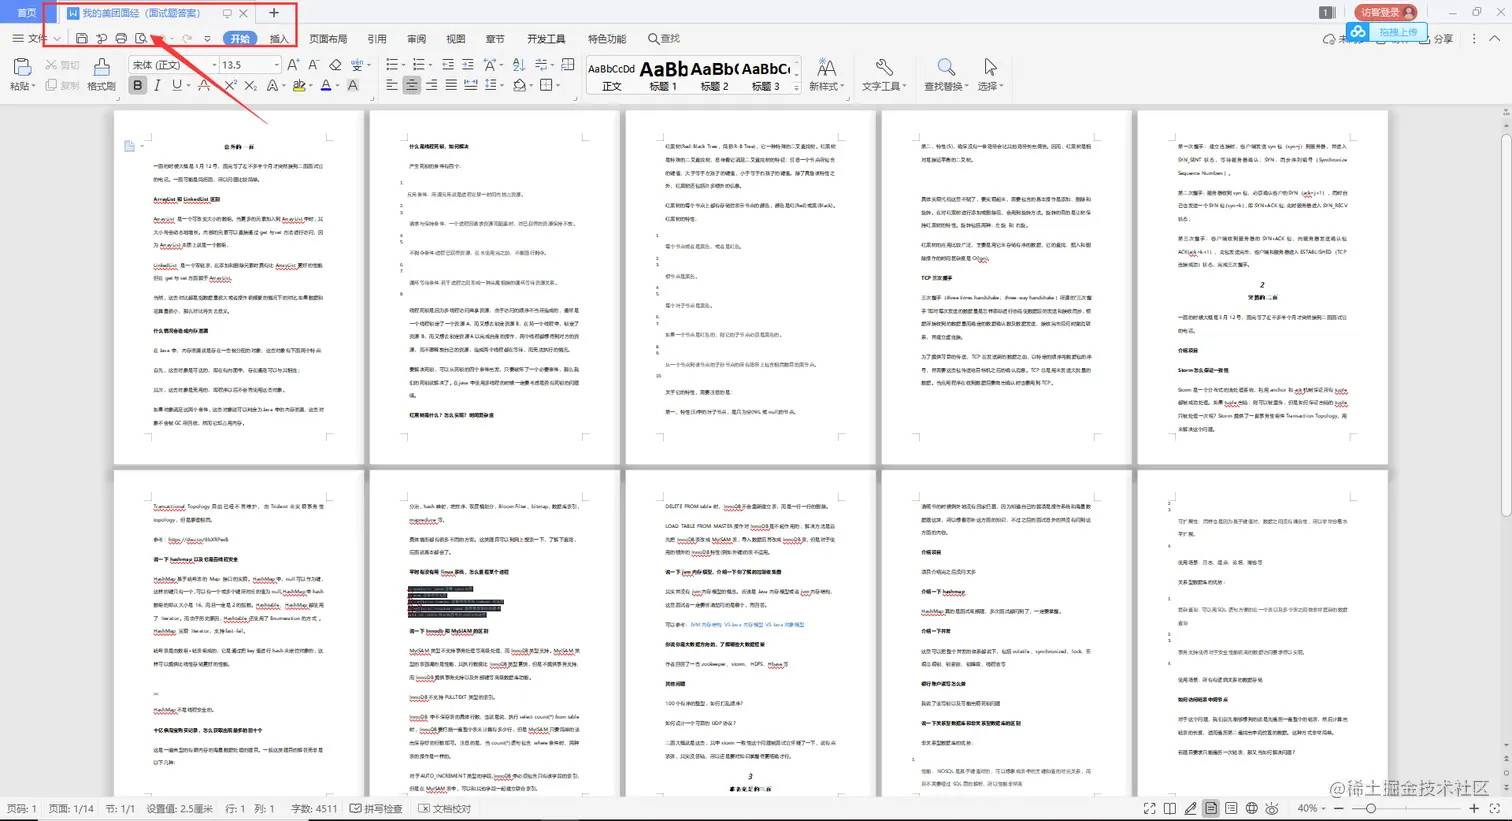
Task: Switch to 首页 home tab
Action: coord(26,13)
